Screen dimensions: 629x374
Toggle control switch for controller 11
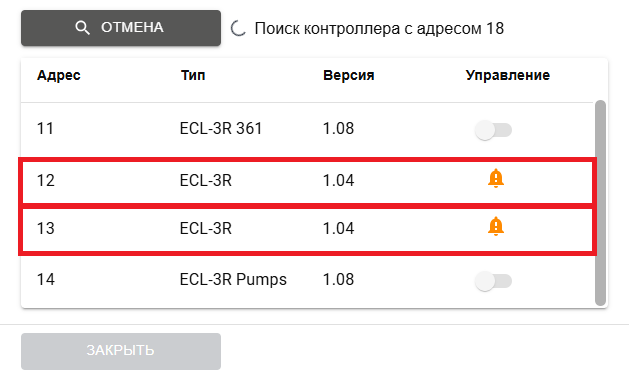pyautogui.click(x=493, y=130)
